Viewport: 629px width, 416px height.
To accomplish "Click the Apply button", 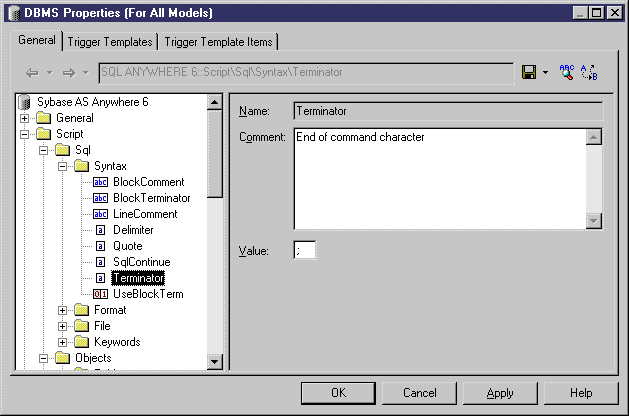I will (x=500, y=393).
